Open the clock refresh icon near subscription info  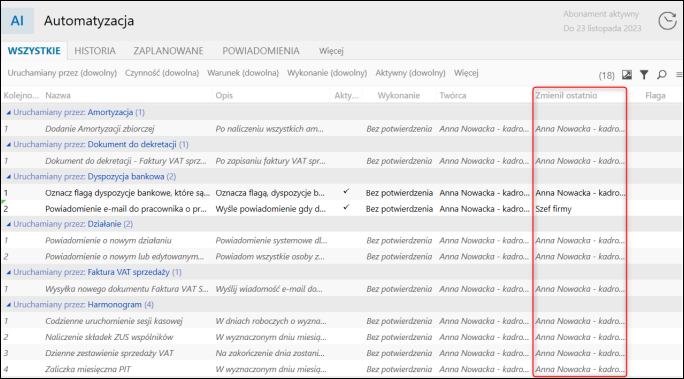(667, 21)
